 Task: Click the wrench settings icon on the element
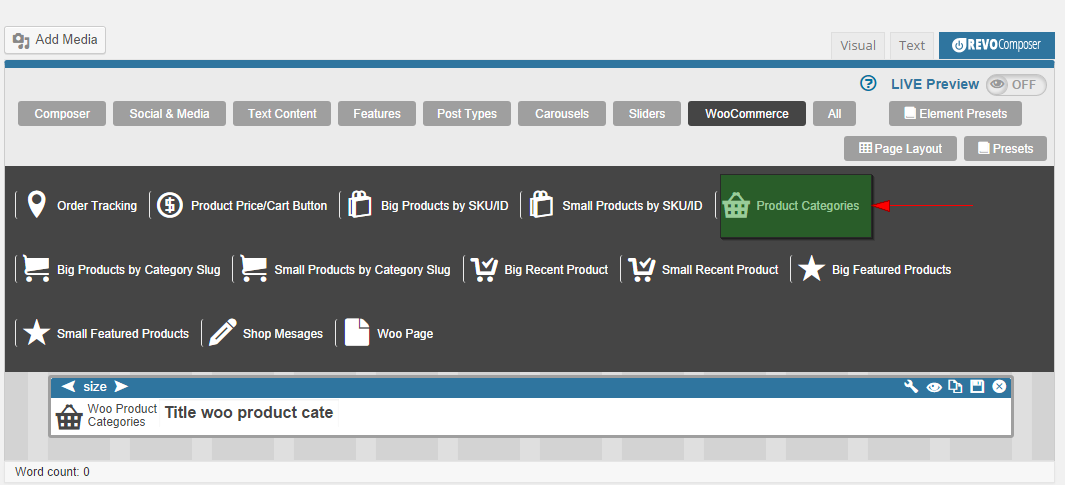pyautogui.click(x=911, y=387)
